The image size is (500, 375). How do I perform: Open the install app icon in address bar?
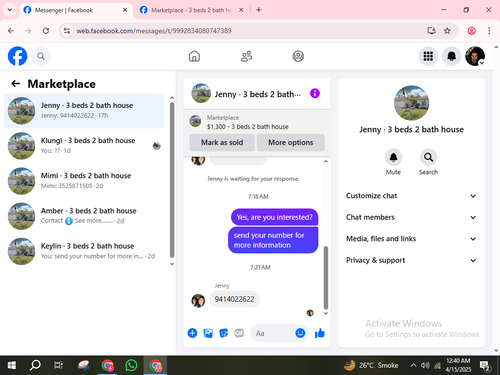point(431,31)
